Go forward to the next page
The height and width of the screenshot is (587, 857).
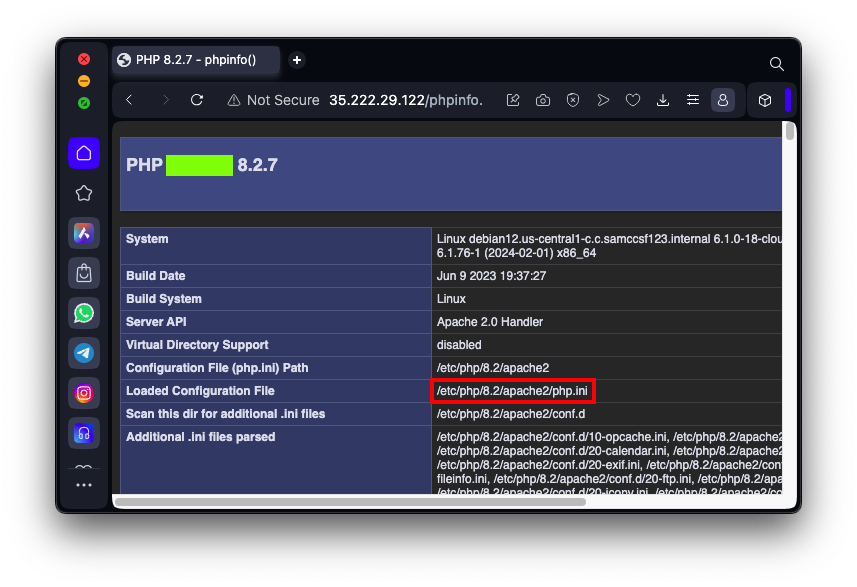[165, 100]
